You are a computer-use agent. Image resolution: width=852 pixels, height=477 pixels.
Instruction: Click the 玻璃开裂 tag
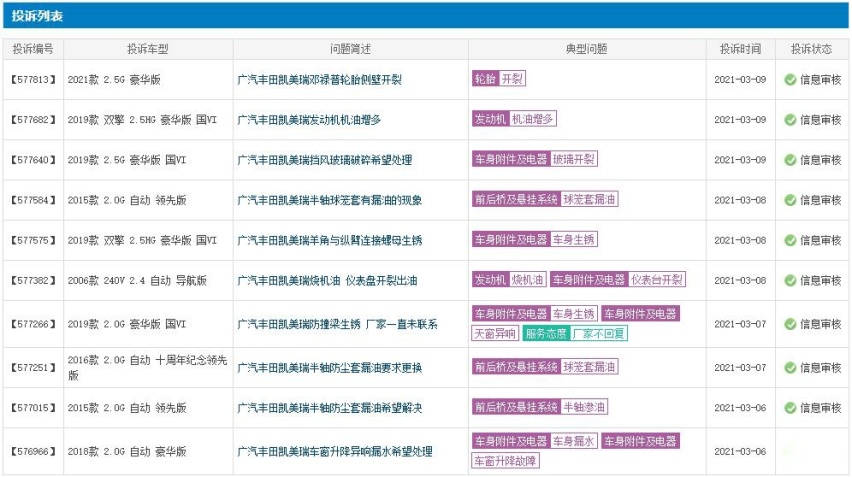574,159
